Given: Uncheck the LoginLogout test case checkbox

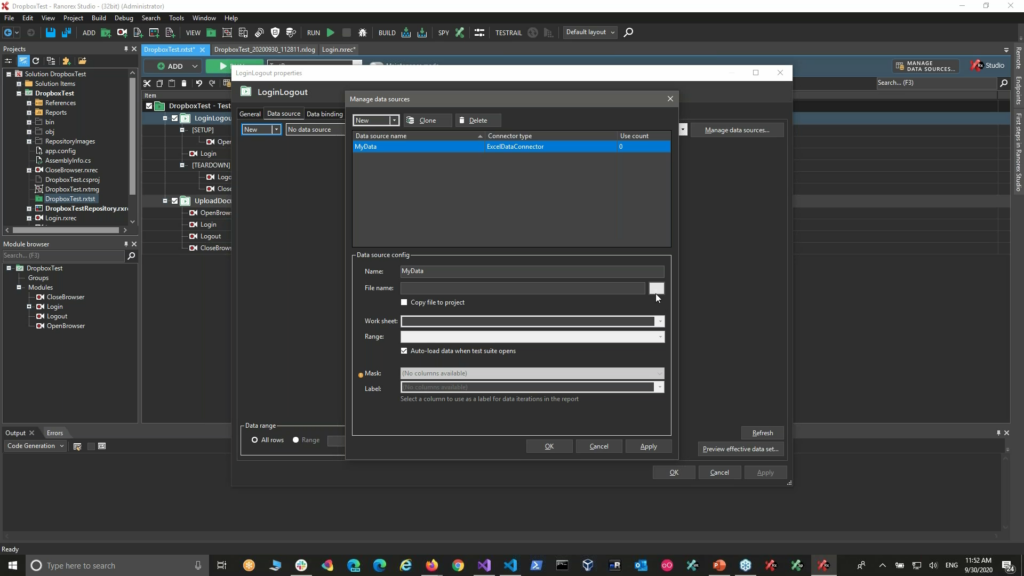Looking at the screenshot, I should [x=174, y=118].
